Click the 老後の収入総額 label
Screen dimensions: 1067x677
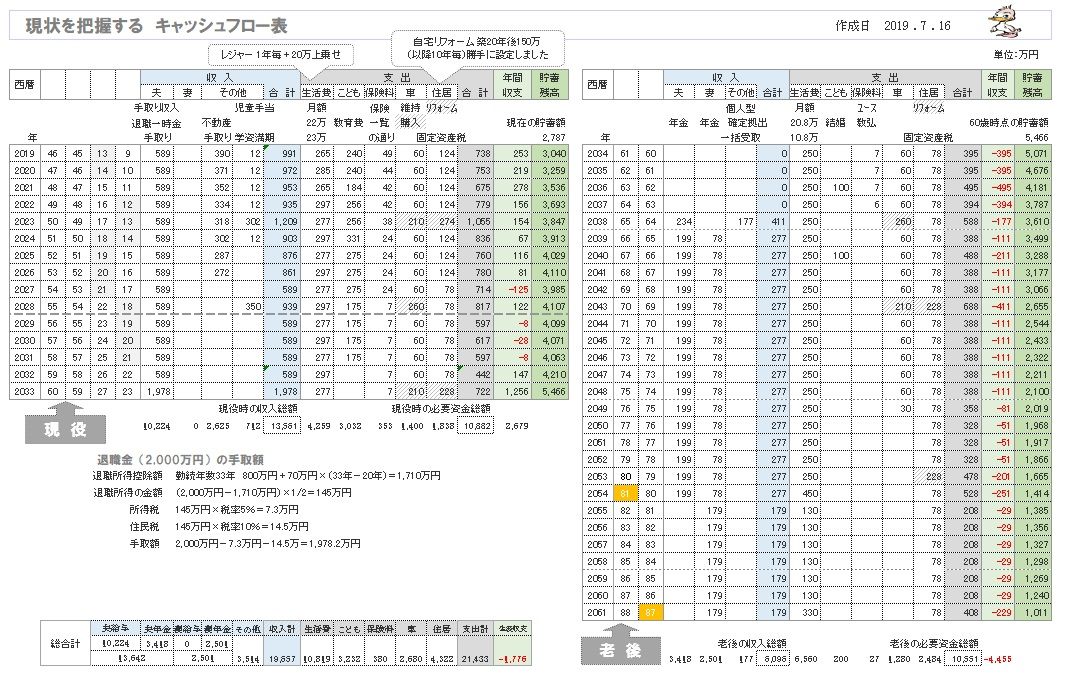752,643
